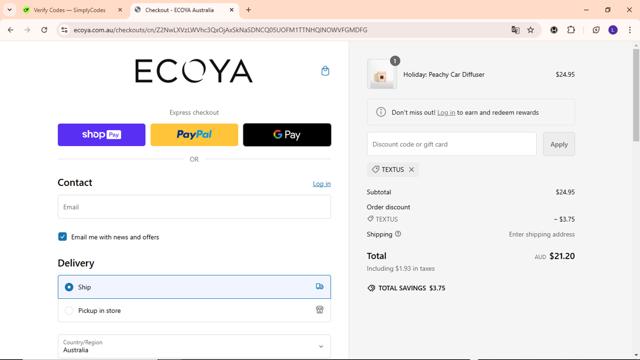Toggle Email me with news and offers
The image size is (640, 360).
[62, 237]
